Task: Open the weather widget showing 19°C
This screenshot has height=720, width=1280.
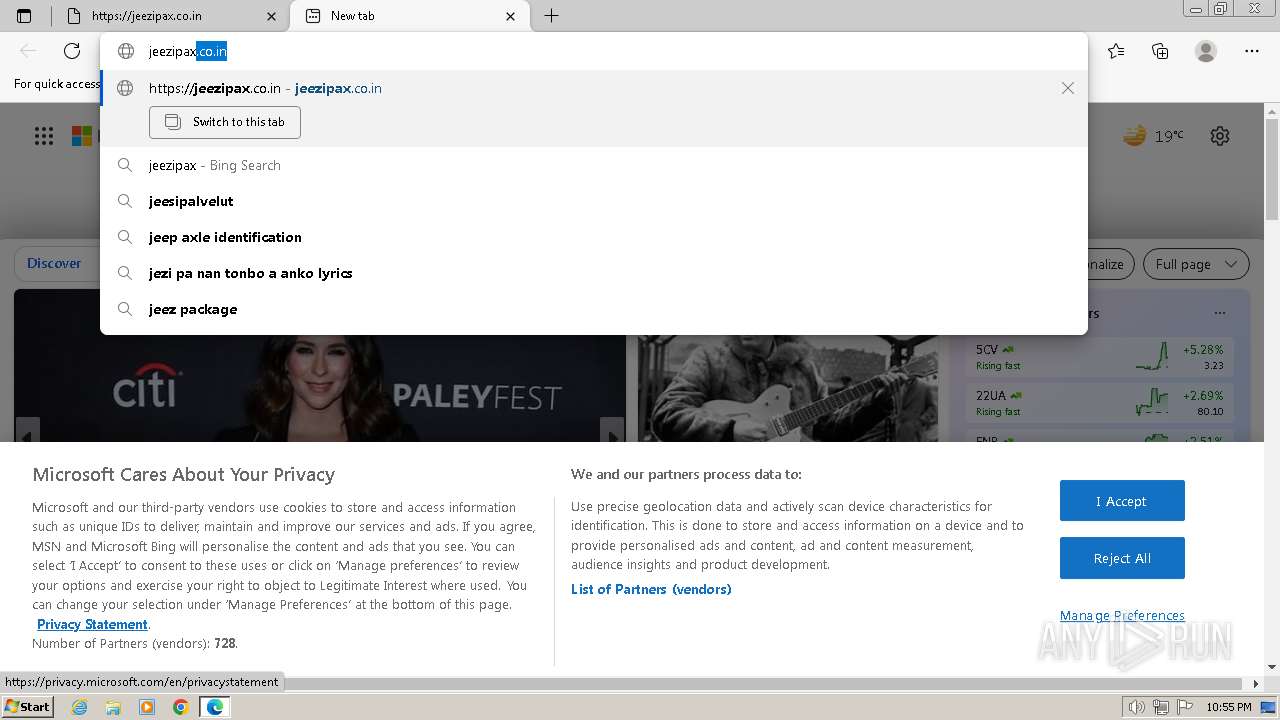Action: click(x=1153, y=136)
